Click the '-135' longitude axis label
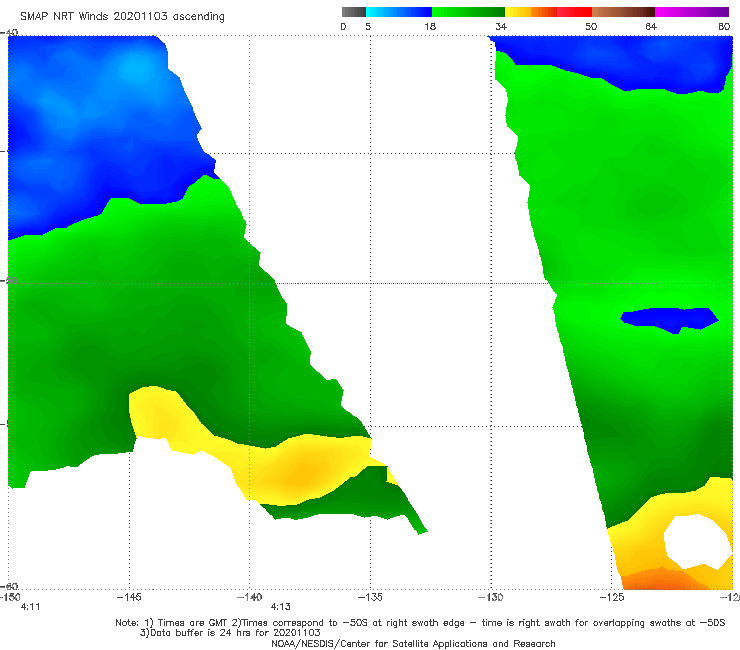The height and width of the screenshot is (650, 740). point(370,597)
